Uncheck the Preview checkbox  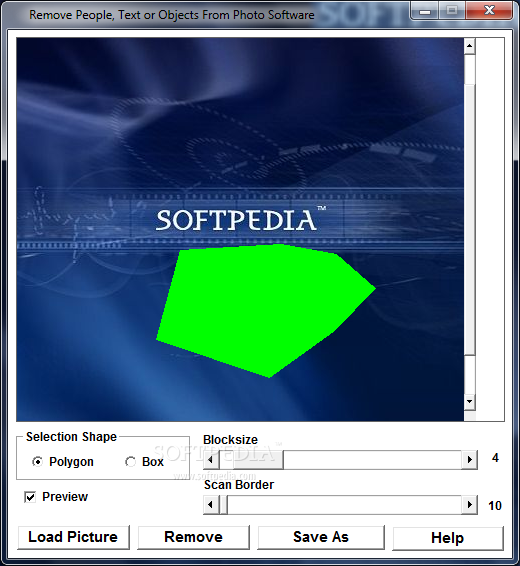tap(30, 497)
